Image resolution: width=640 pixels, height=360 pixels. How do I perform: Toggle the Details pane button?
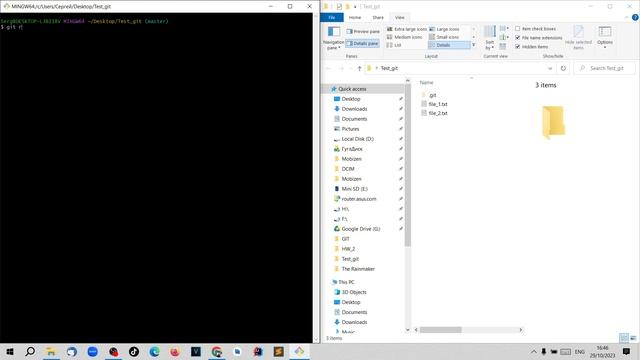363,43
